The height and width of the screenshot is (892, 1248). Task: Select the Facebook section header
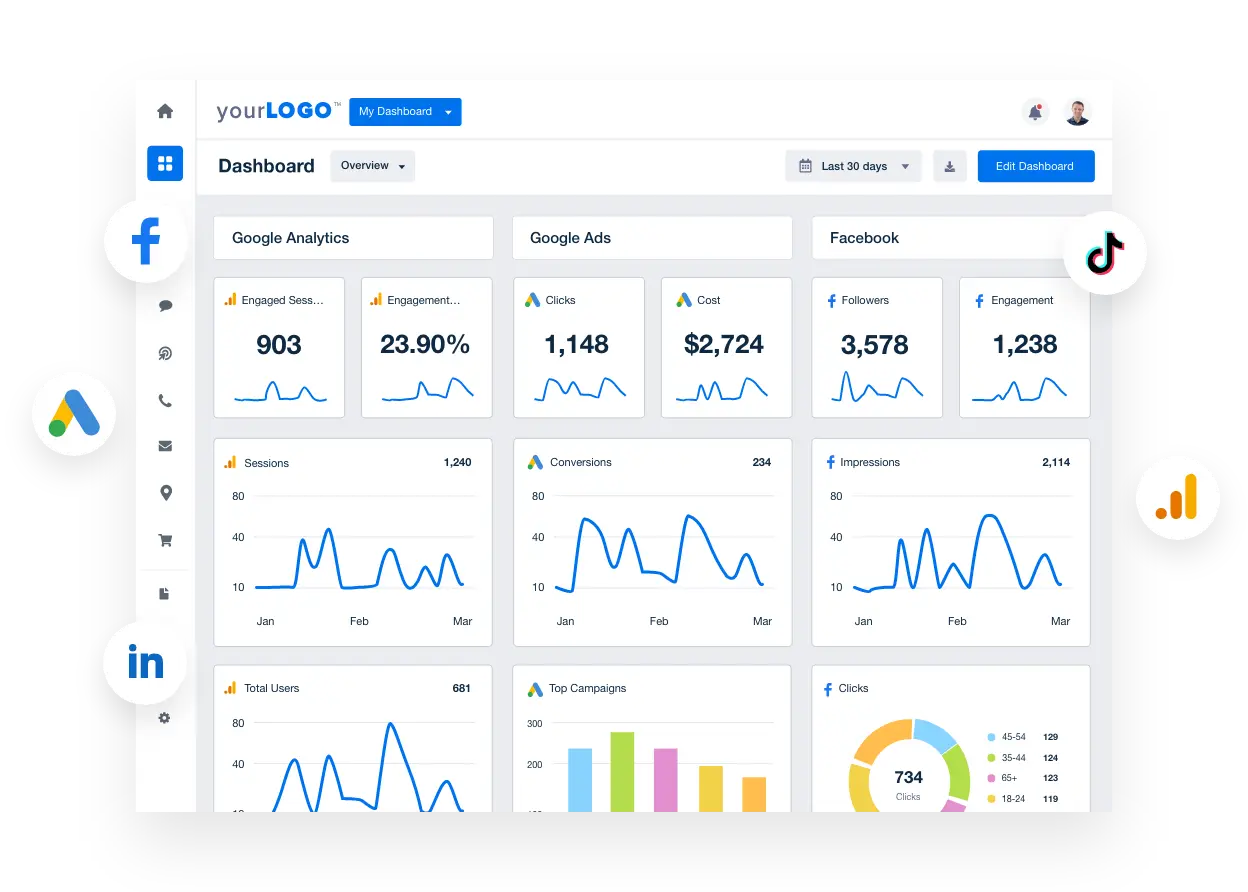tap(864, 238)
